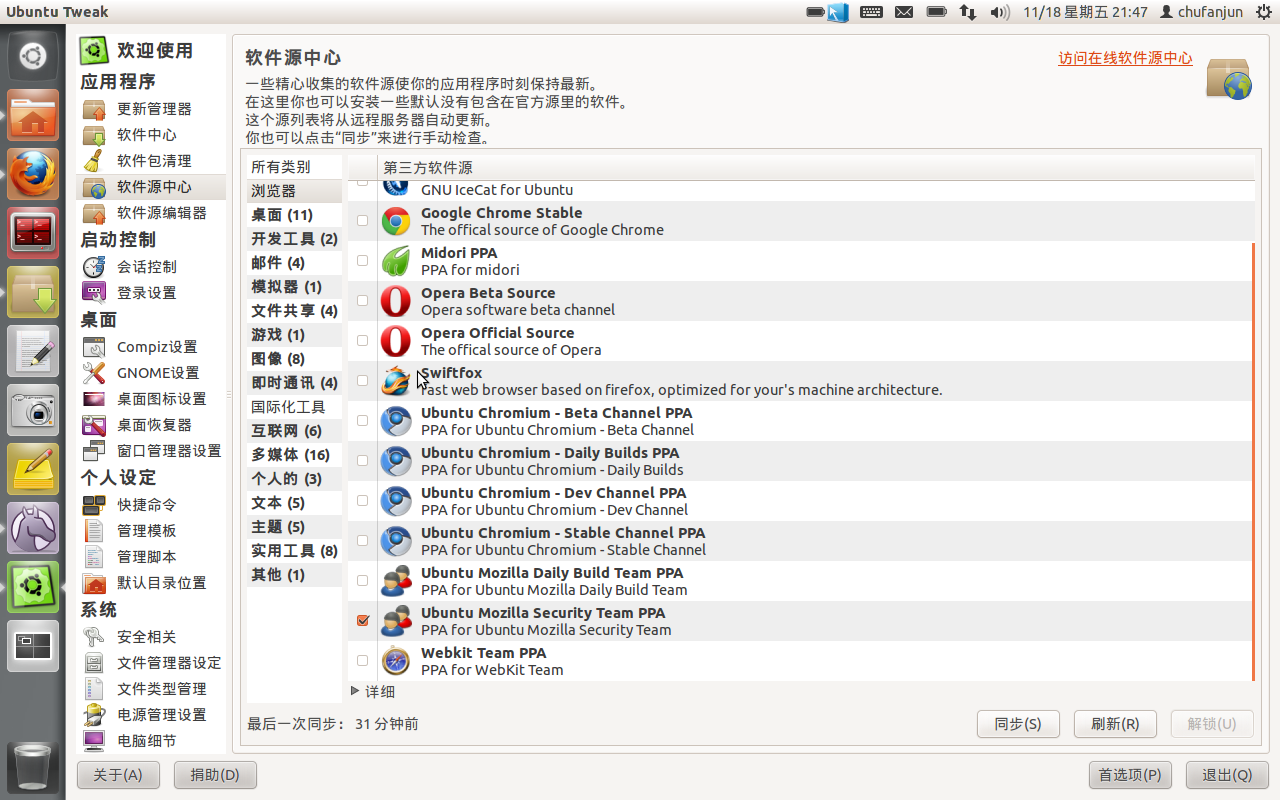Open the mail indicator in top panel
Viewport: 1280px width, 800px height.
click(904, 12)
